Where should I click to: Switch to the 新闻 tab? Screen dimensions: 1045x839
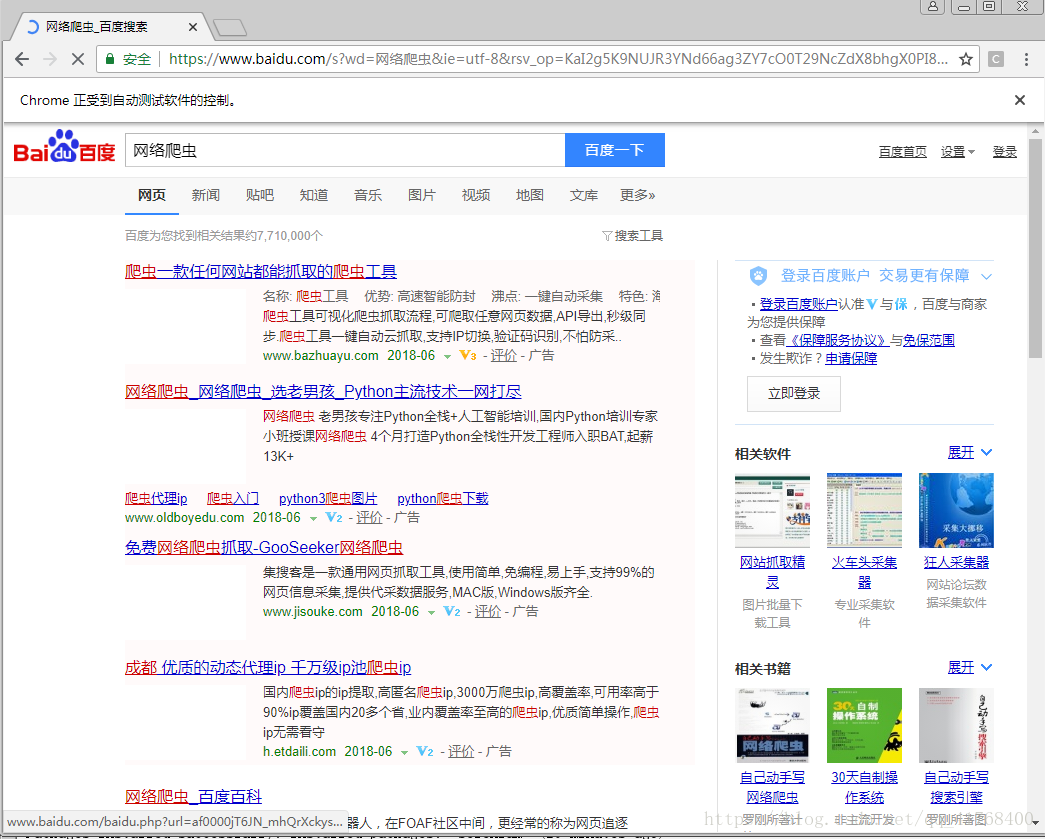pos(206,195)
